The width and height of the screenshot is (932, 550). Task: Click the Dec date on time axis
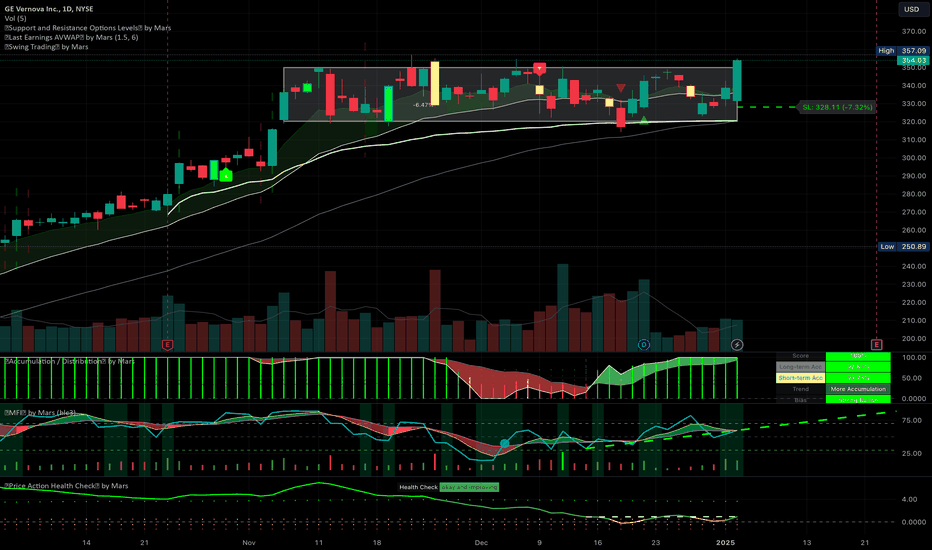click(481, 542)
